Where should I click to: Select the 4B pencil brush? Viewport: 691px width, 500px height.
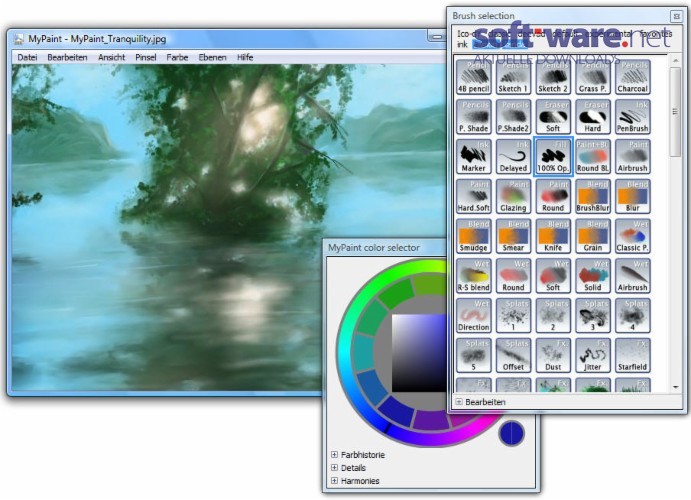click(x=473, y=77)
